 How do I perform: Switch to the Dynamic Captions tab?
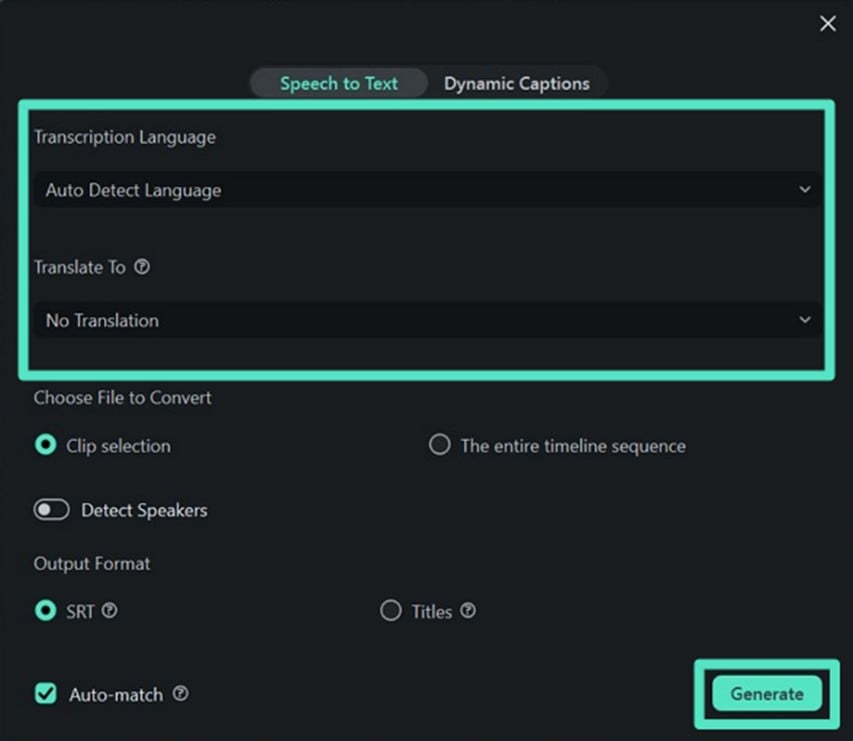tap(517, 83)
